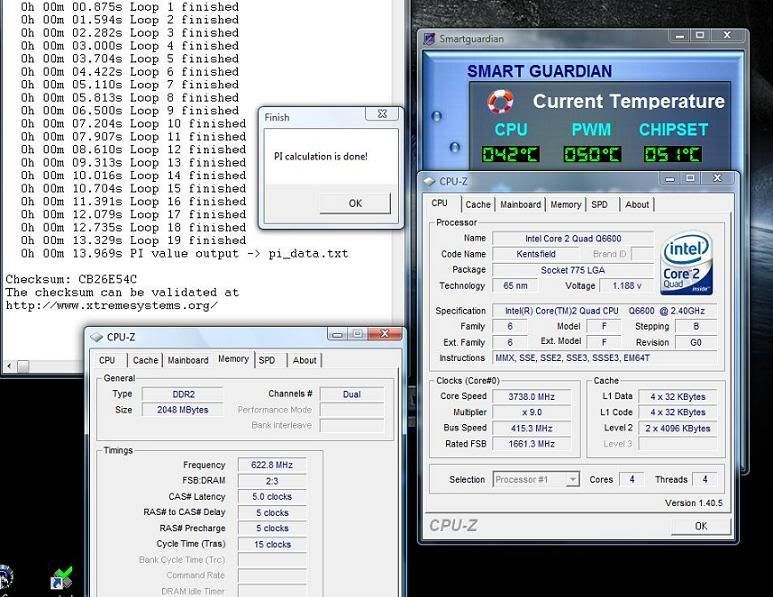The width and height of the screenshot is (773, 597).
Task: Click the memory Frequency value 622.8 MHz
Action: tap(272, 465)
